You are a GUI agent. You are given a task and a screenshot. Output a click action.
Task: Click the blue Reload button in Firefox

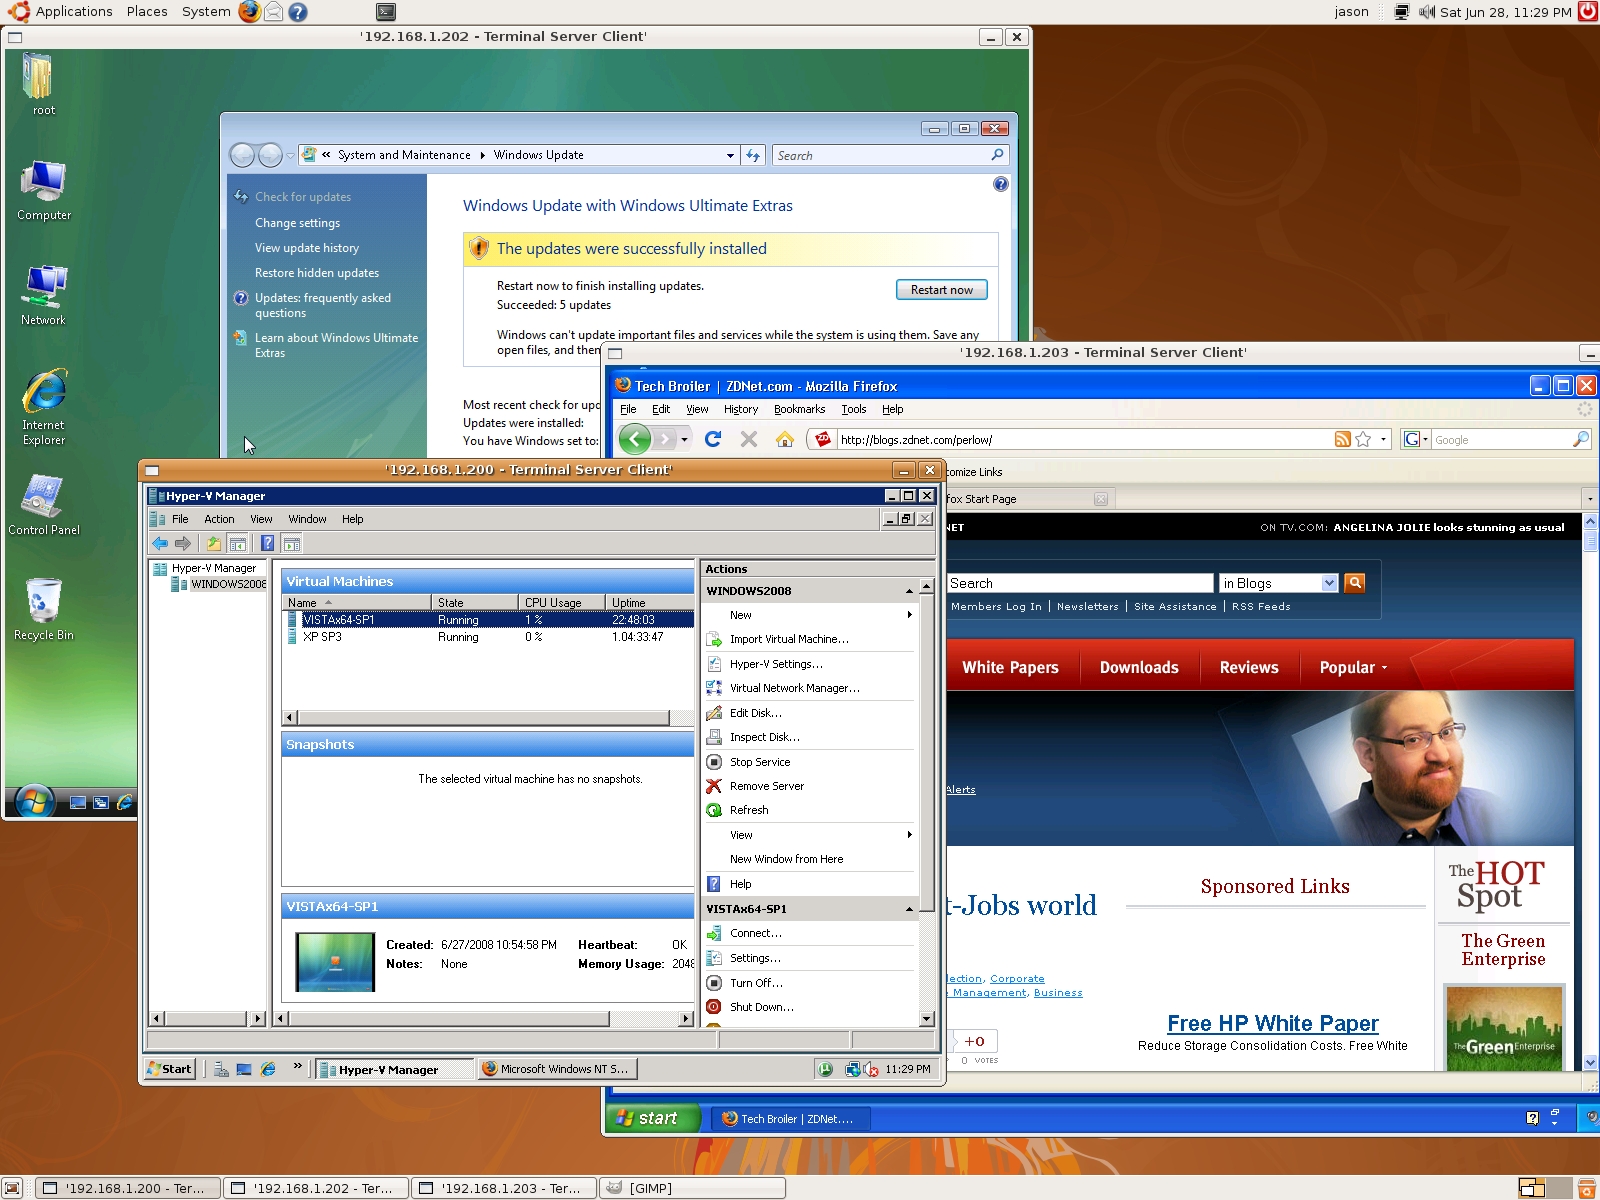(x=713, y=439)
